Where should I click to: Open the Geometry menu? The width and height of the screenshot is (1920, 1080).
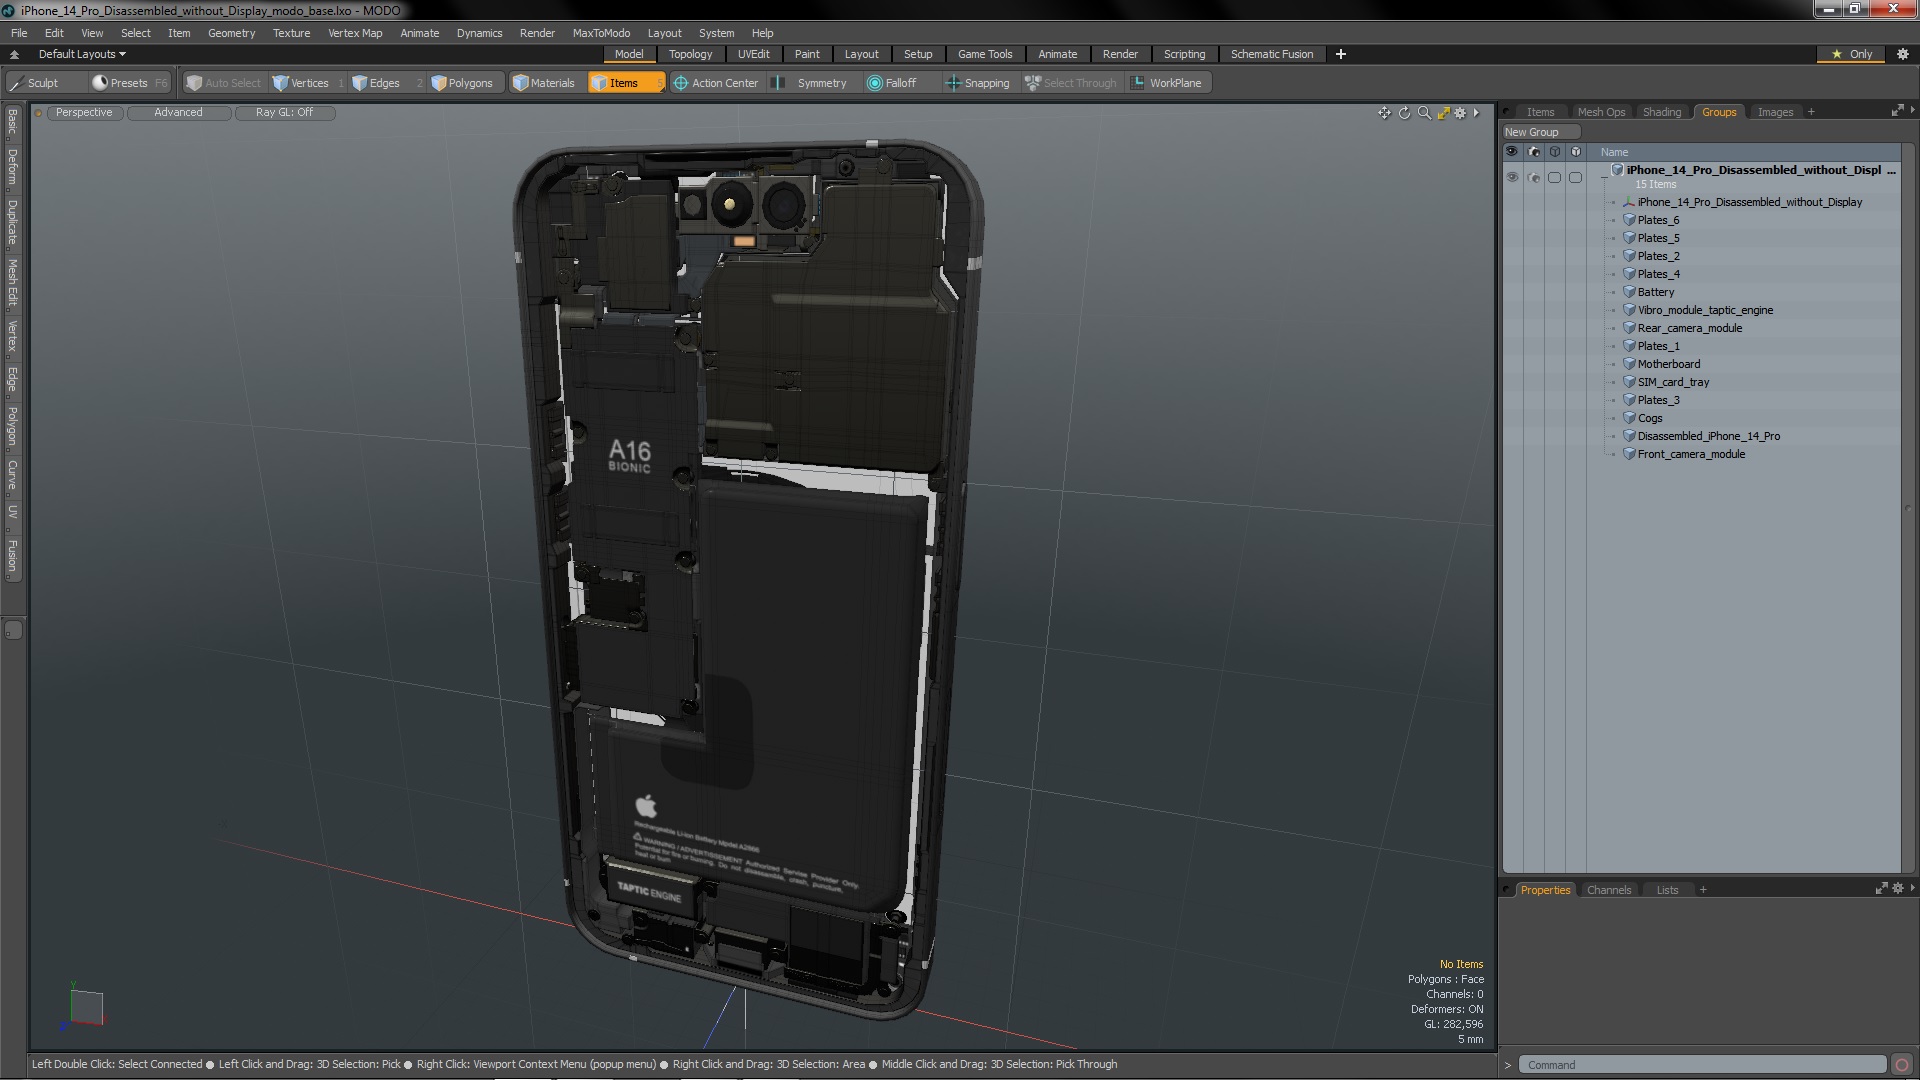coord(231,33)
